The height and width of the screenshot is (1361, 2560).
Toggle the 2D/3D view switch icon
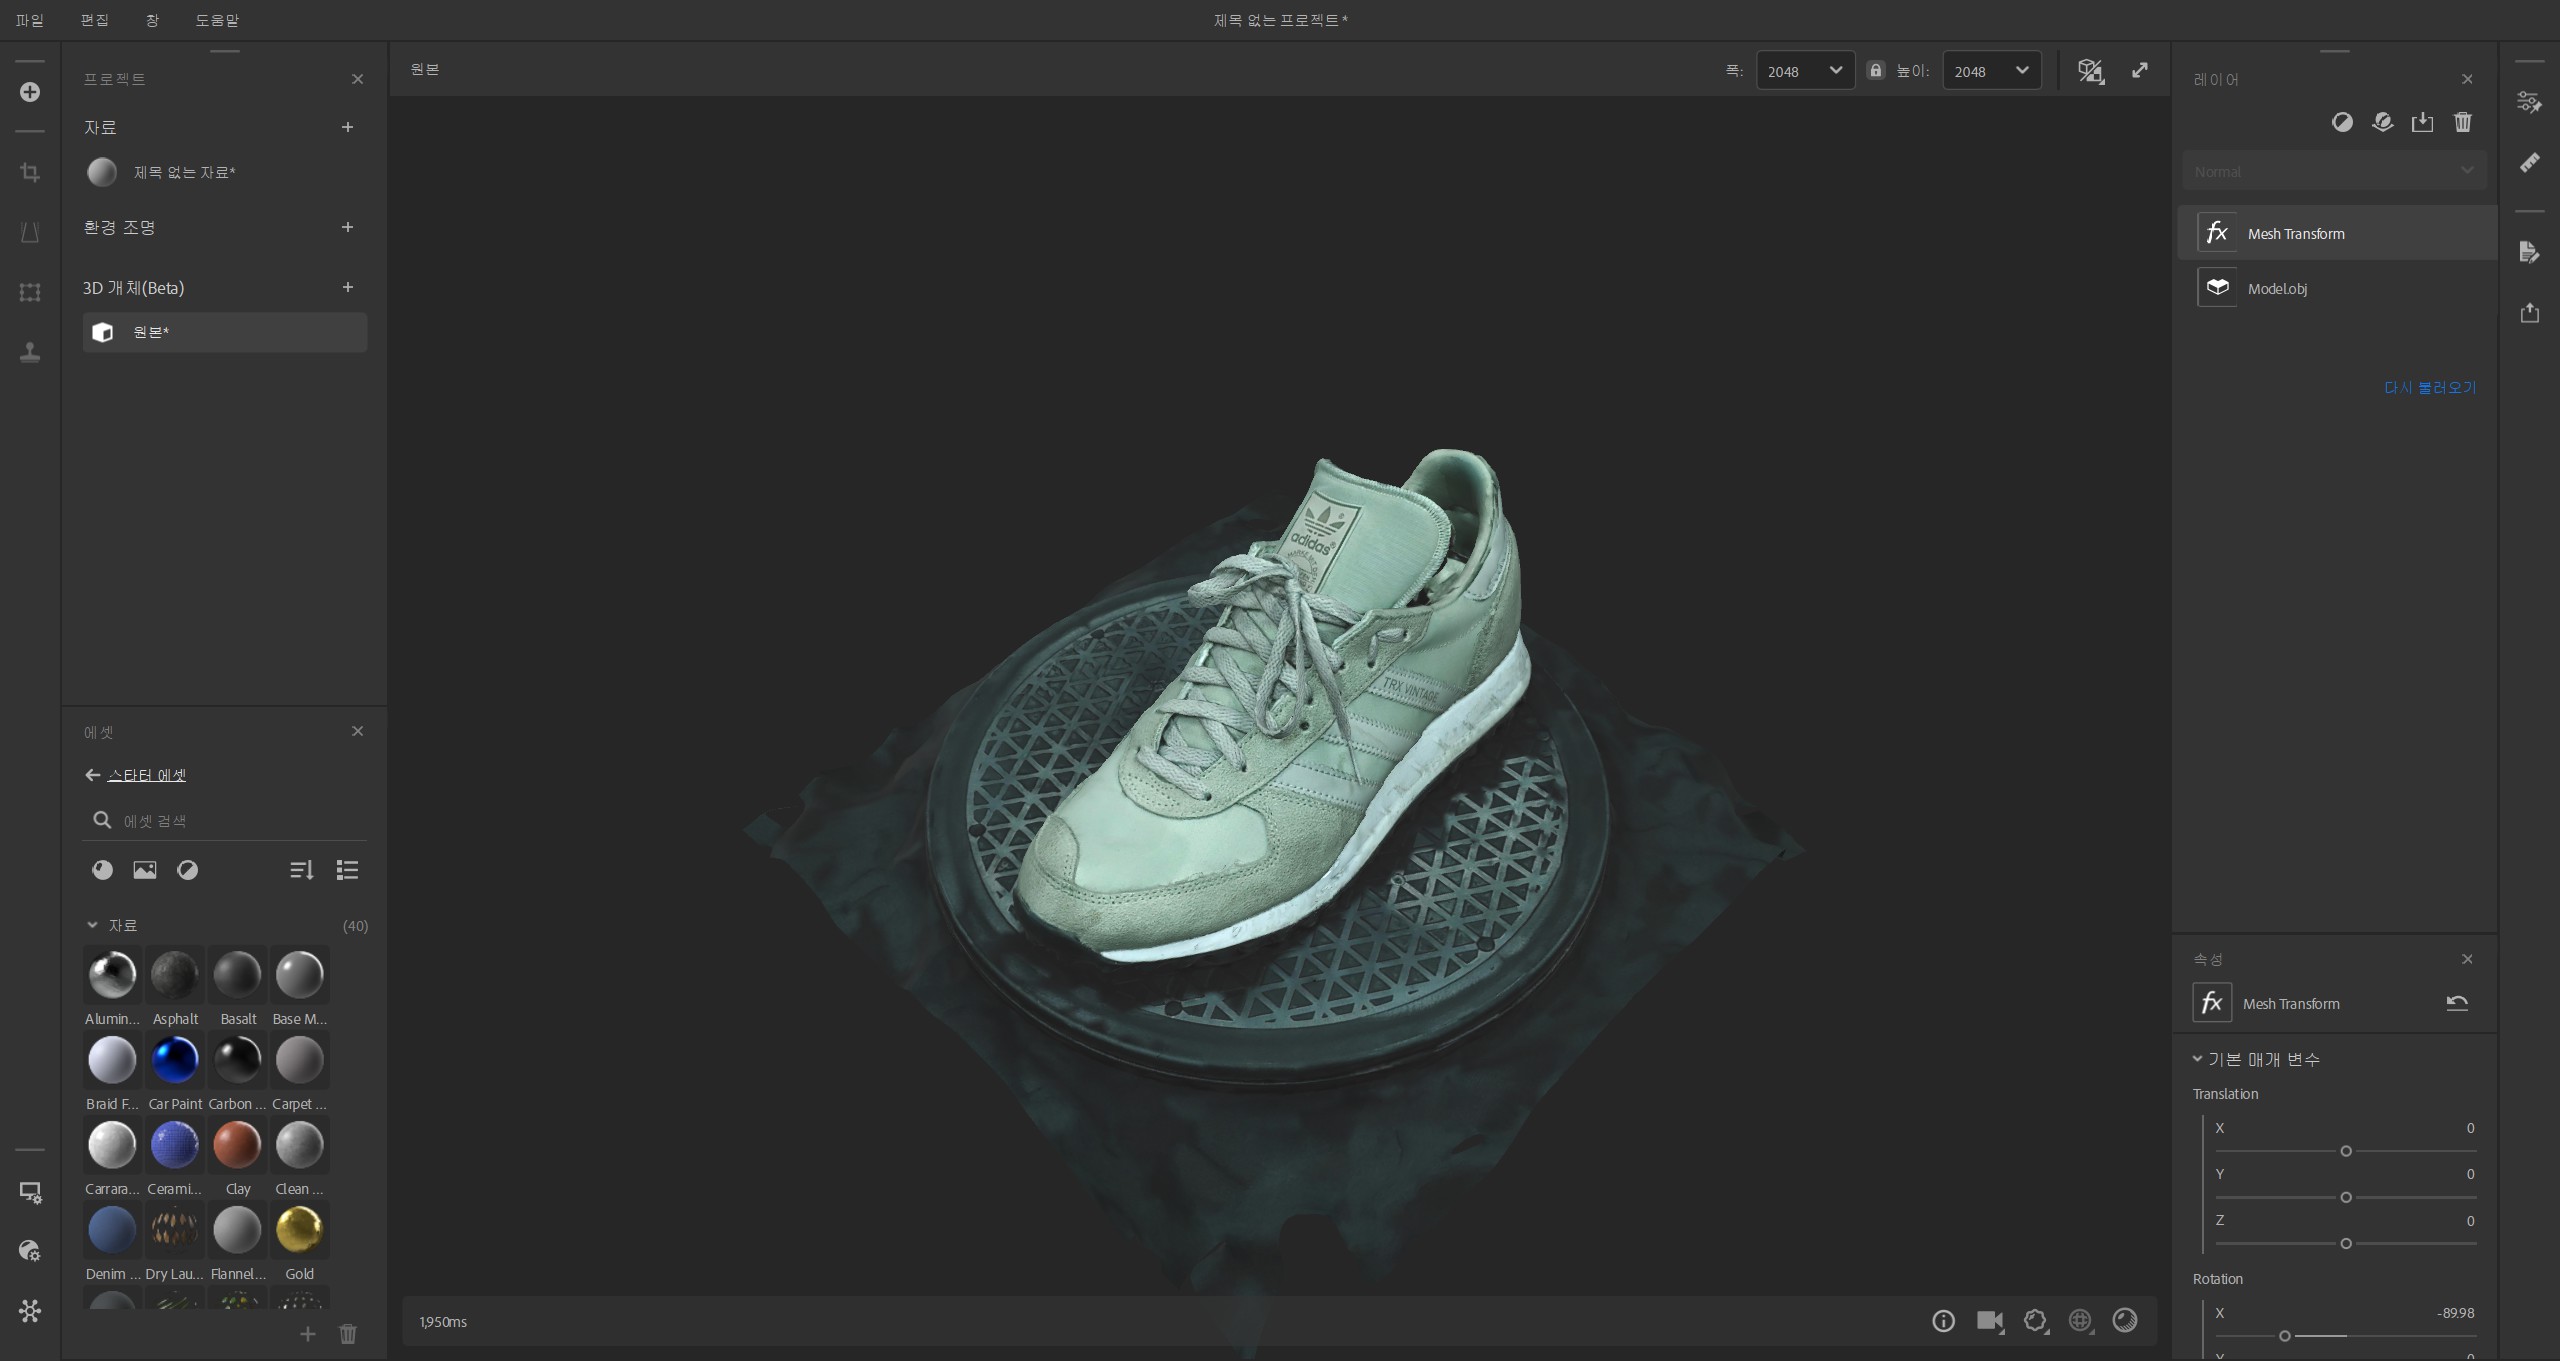2090,70
